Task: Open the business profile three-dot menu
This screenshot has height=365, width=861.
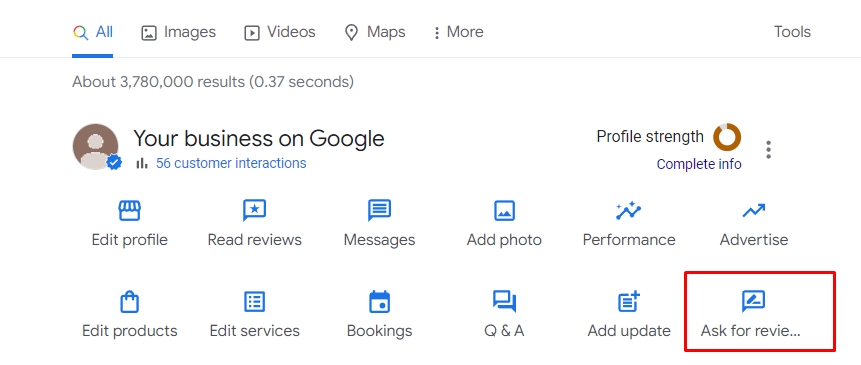Action: 769,149
